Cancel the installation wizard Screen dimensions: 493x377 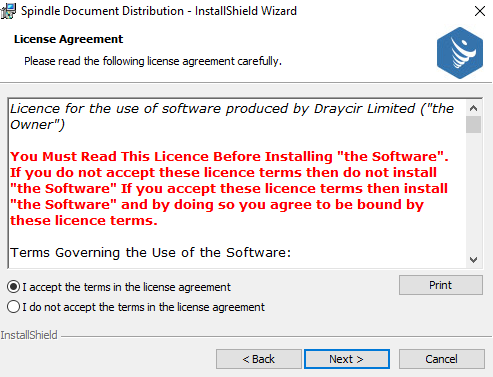point(442,359)
